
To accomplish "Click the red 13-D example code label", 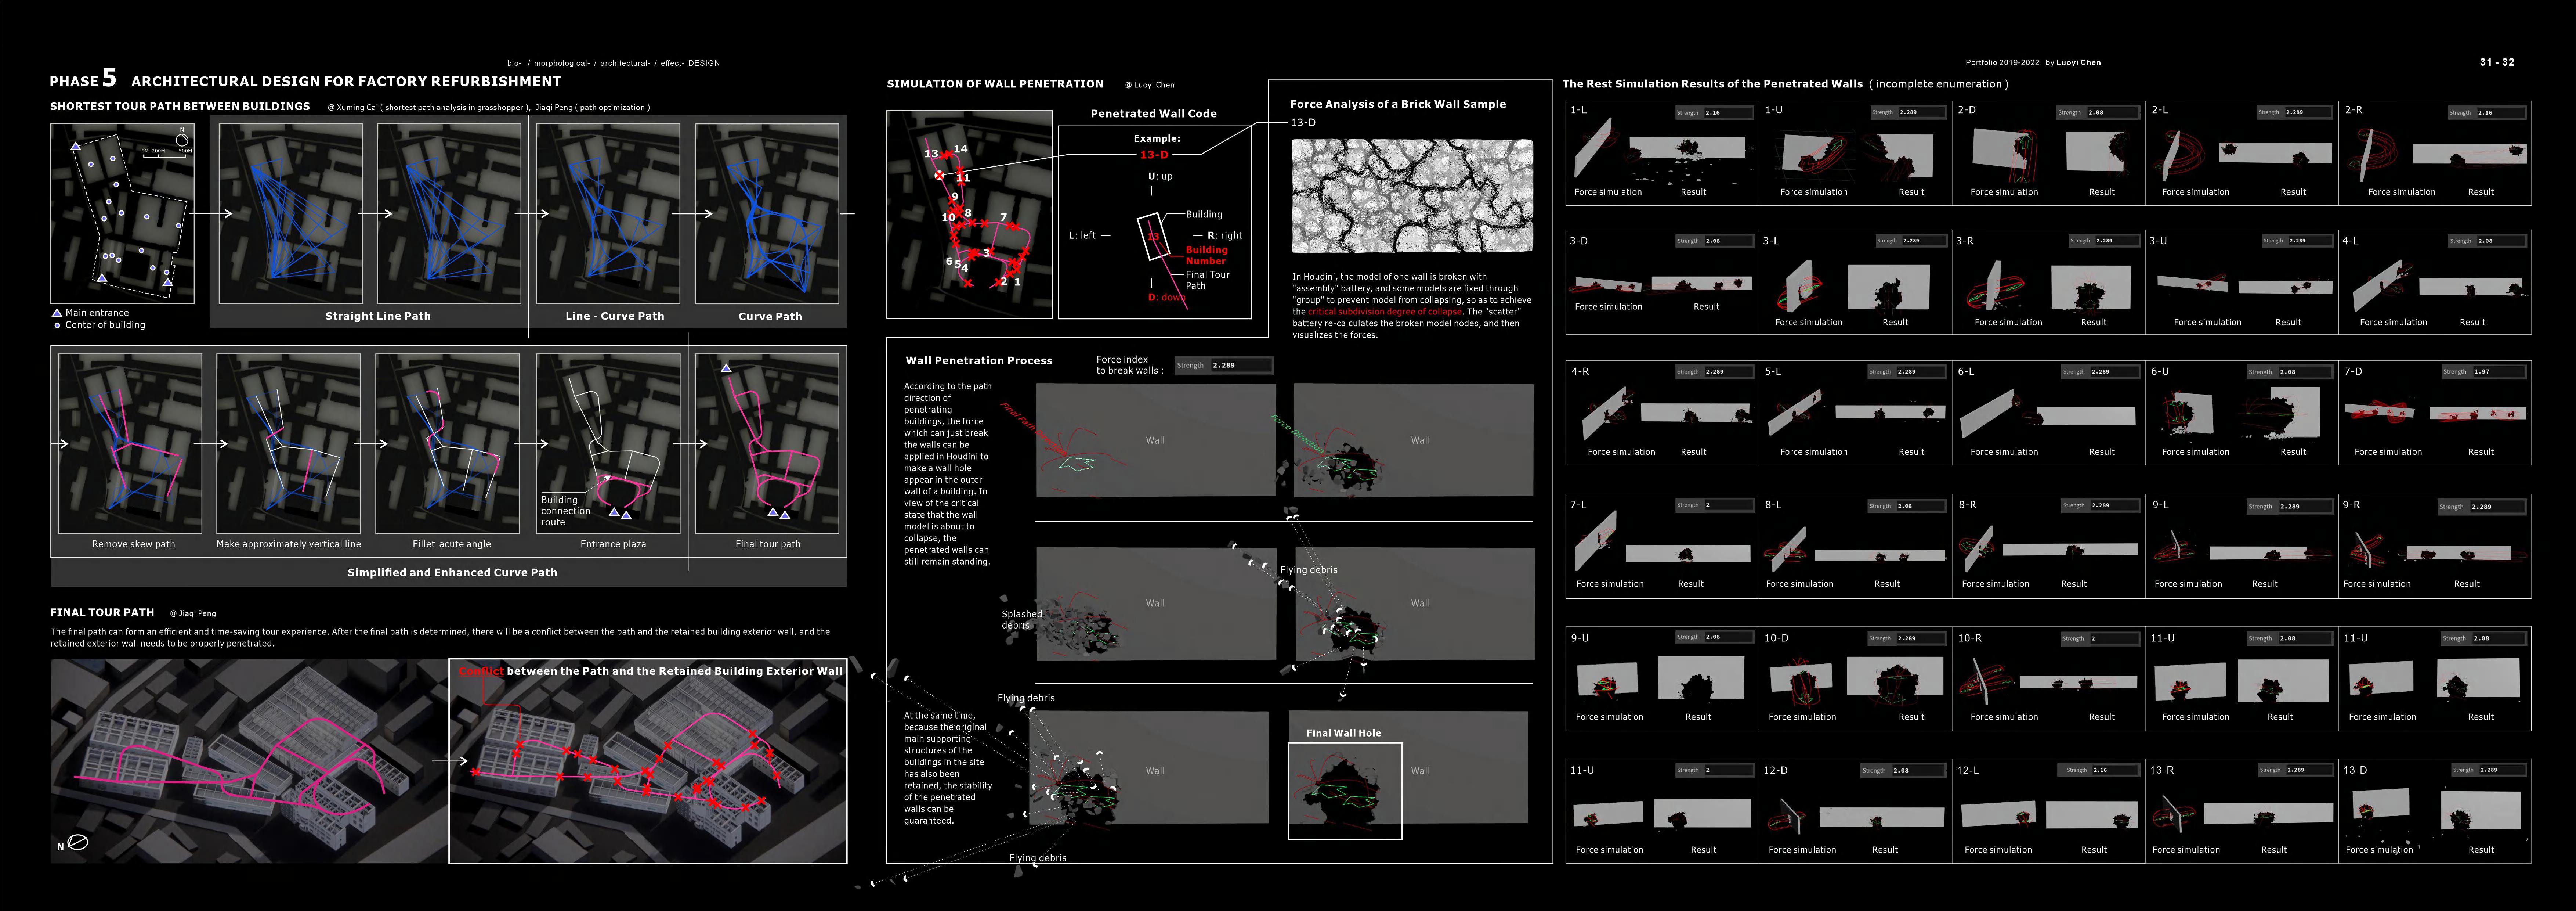I will point(1154,155).
